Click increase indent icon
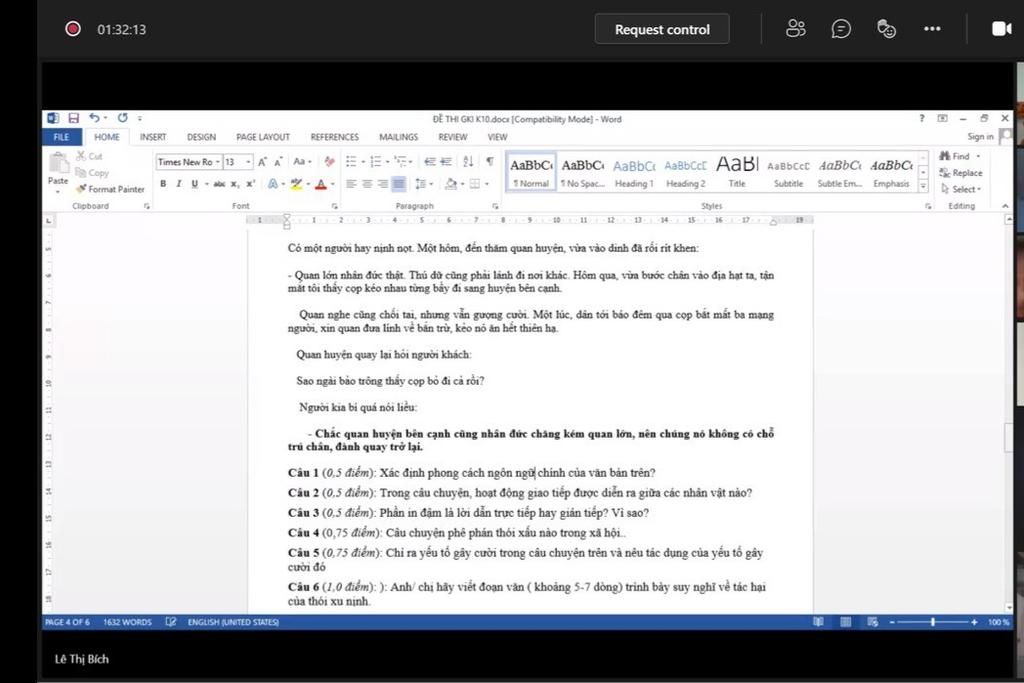The image size is (1024, 683). click(446, 162)
